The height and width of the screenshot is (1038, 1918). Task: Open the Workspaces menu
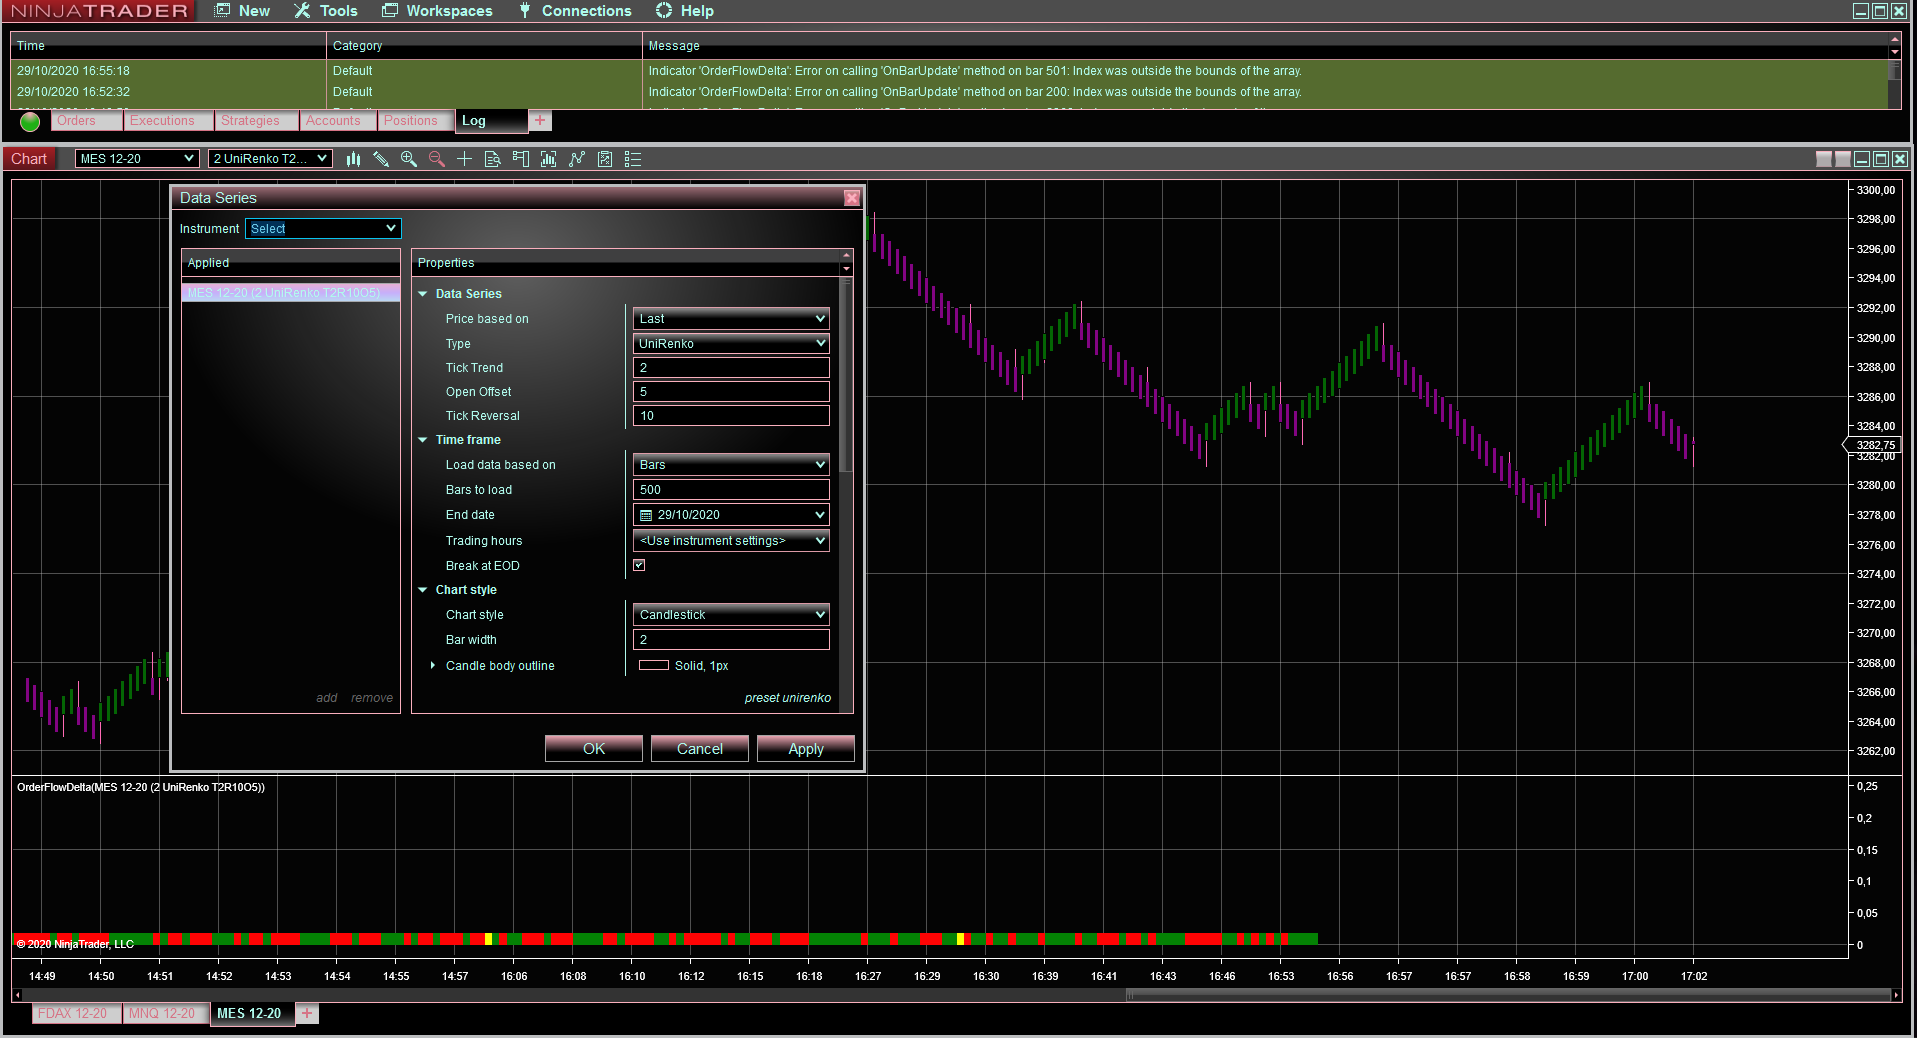tap(437, 11)
